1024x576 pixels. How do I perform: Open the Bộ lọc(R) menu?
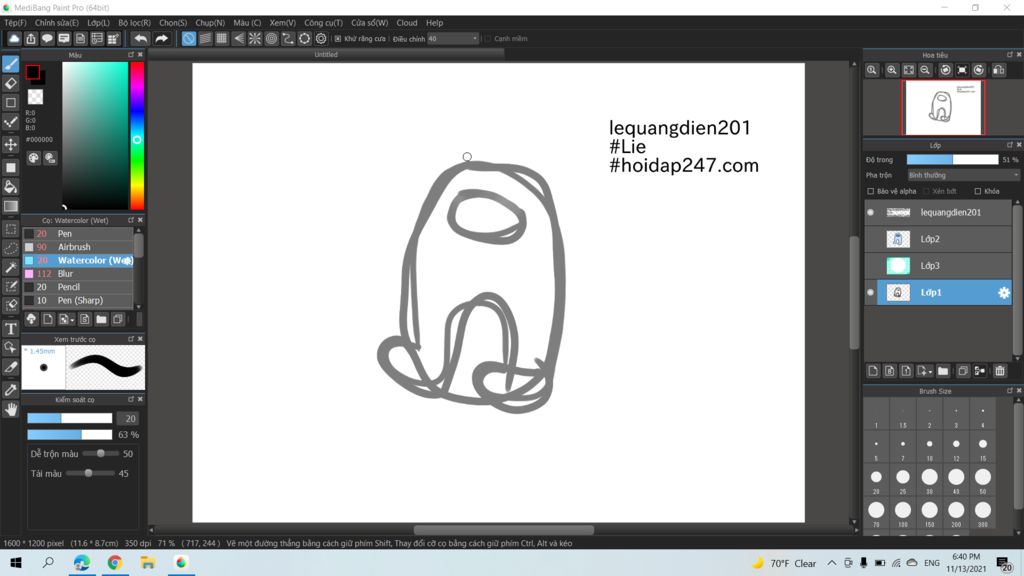[x=135, y=23]
